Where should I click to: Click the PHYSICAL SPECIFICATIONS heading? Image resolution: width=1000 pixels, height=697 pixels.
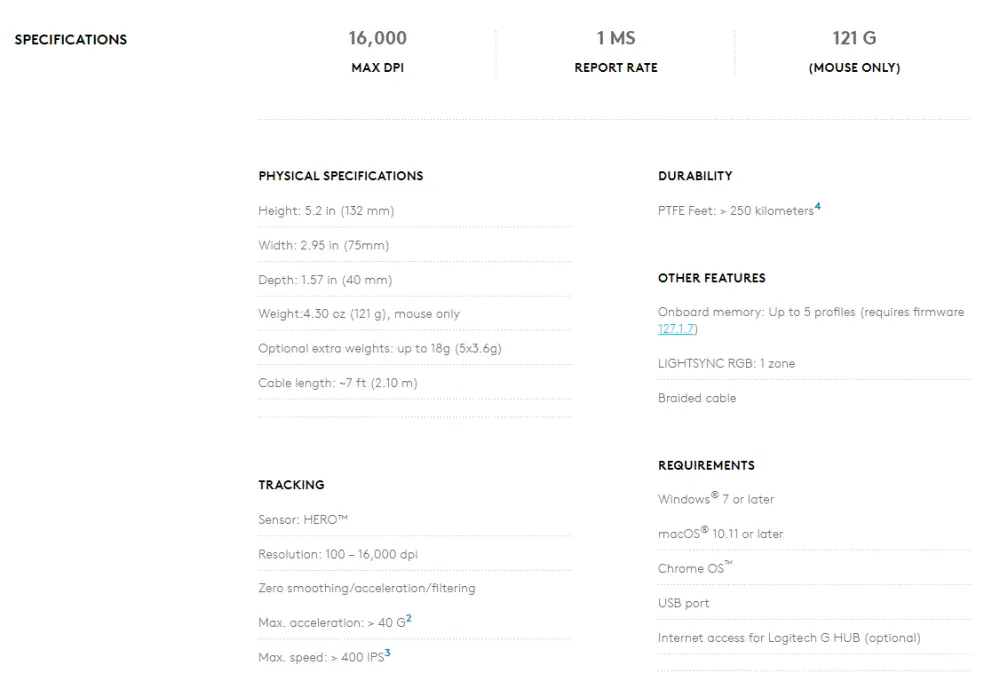[341, 176]
